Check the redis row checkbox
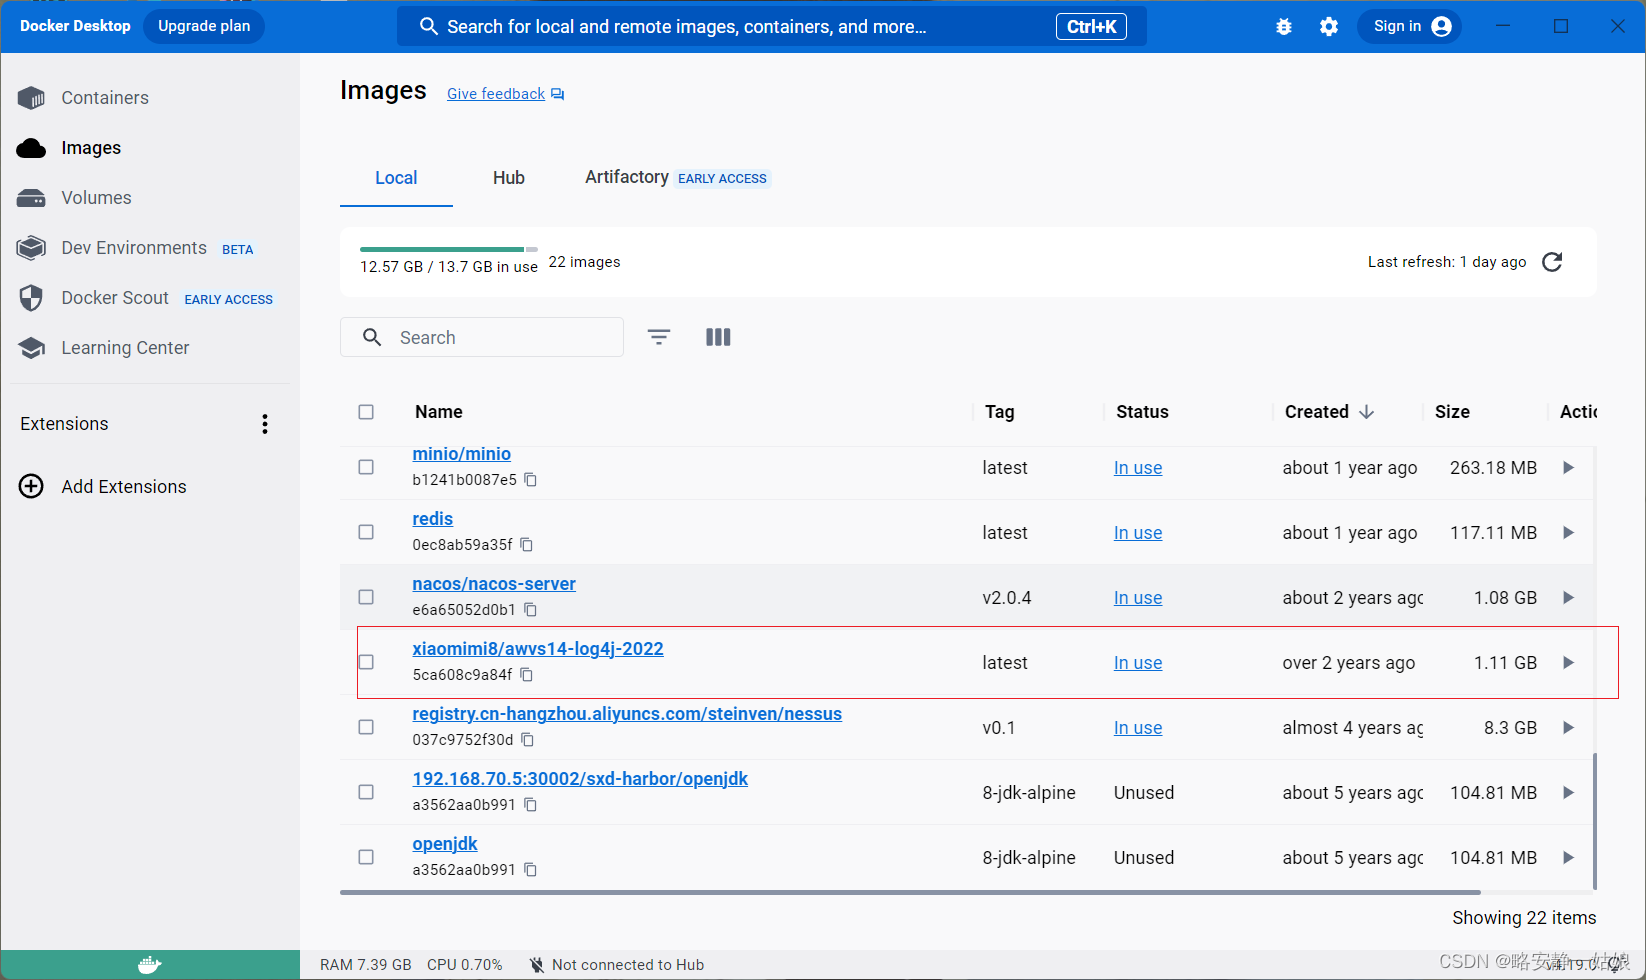 pyautogui.click(x=366, y=532)
